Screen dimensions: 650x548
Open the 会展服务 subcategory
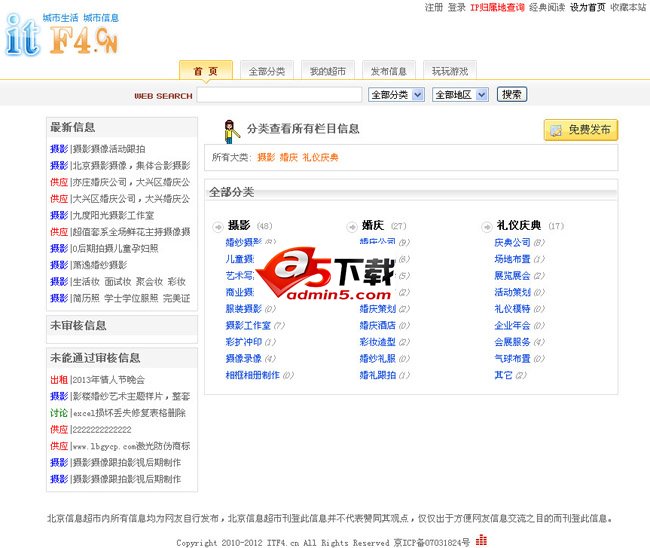tap(512, 342)
